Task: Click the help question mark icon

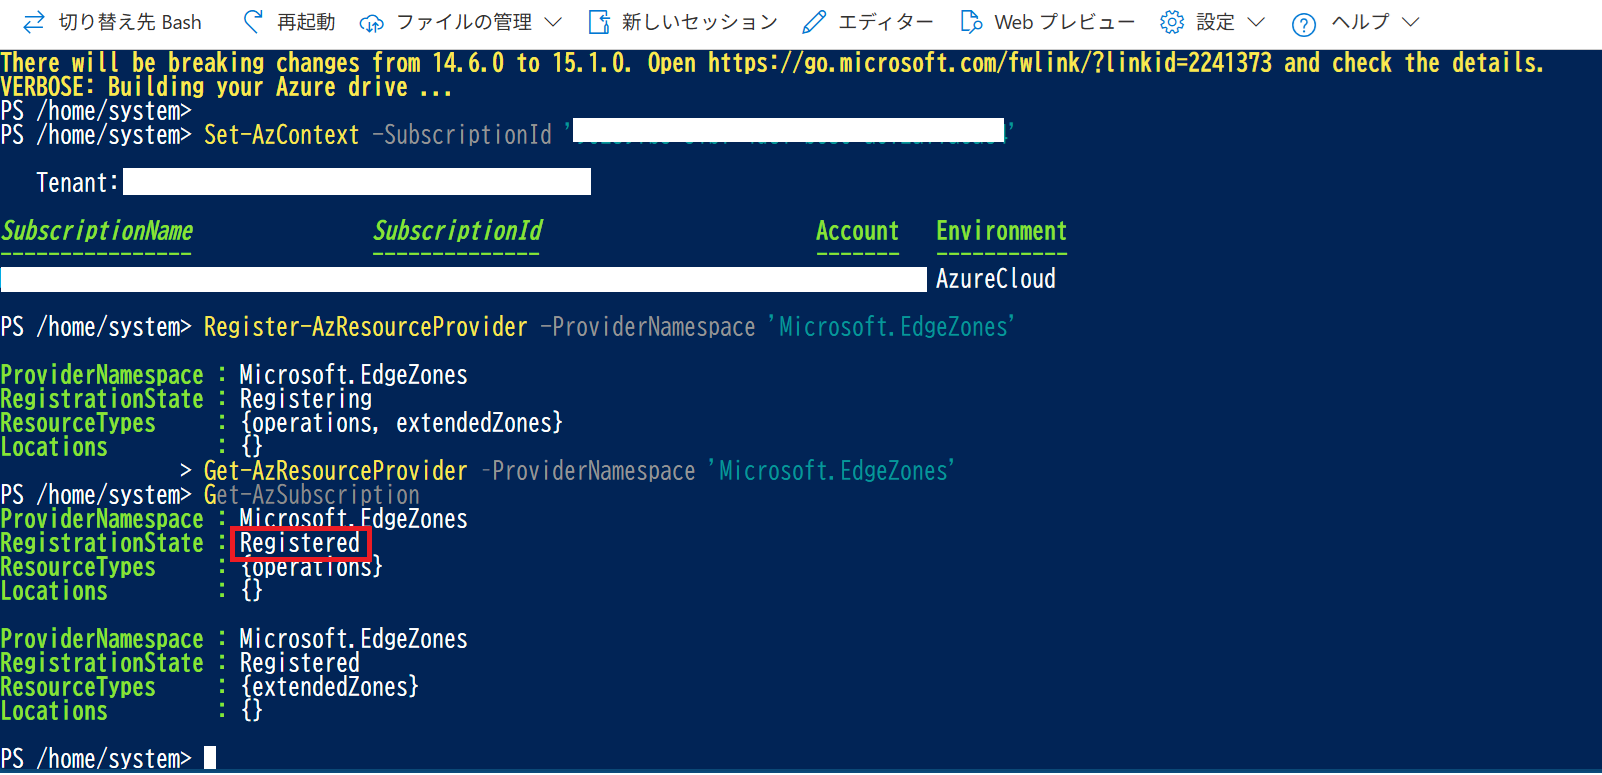Action: click(1303, 23)
